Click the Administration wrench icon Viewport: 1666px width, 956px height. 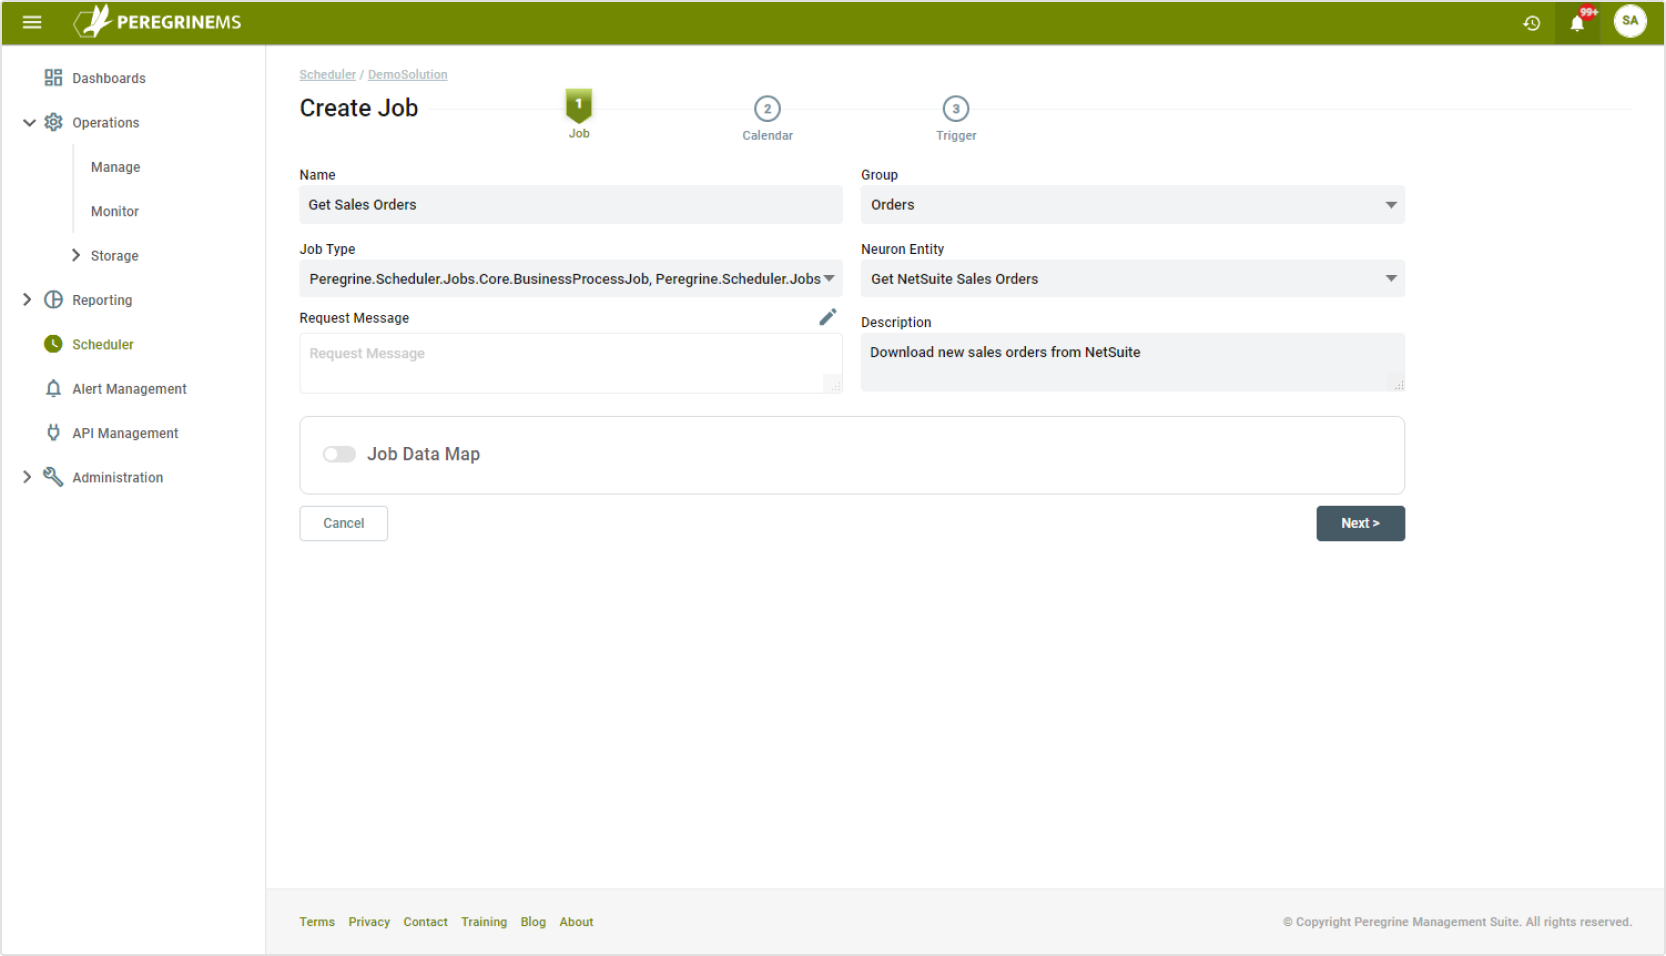(x=53, y=477)
